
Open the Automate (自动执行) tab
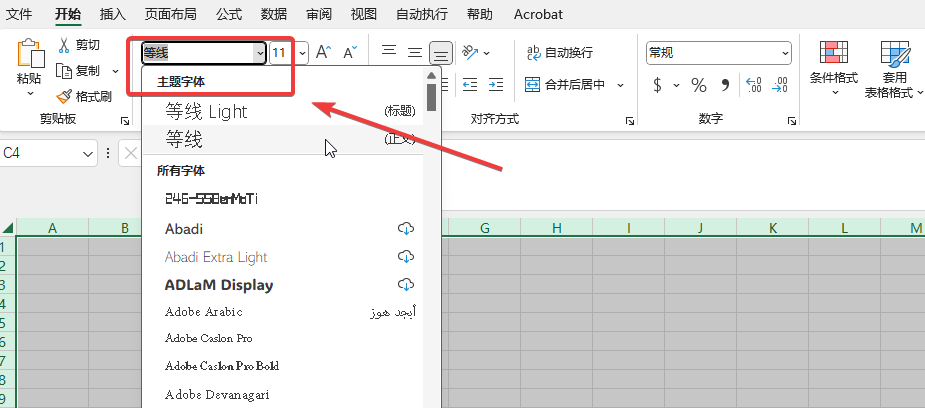tap(422, 14)
